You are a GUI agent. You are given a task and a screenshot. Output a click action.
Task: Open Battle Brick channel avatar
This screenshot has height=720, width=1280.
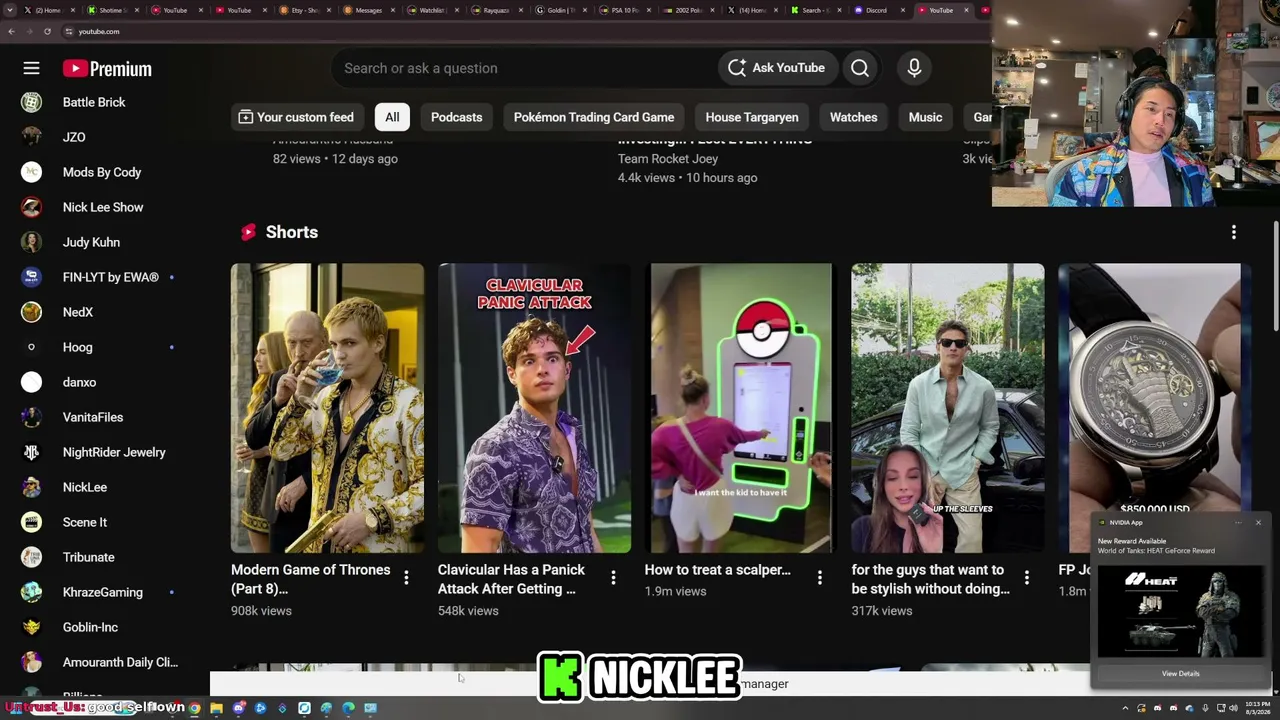tap(31, 102)
